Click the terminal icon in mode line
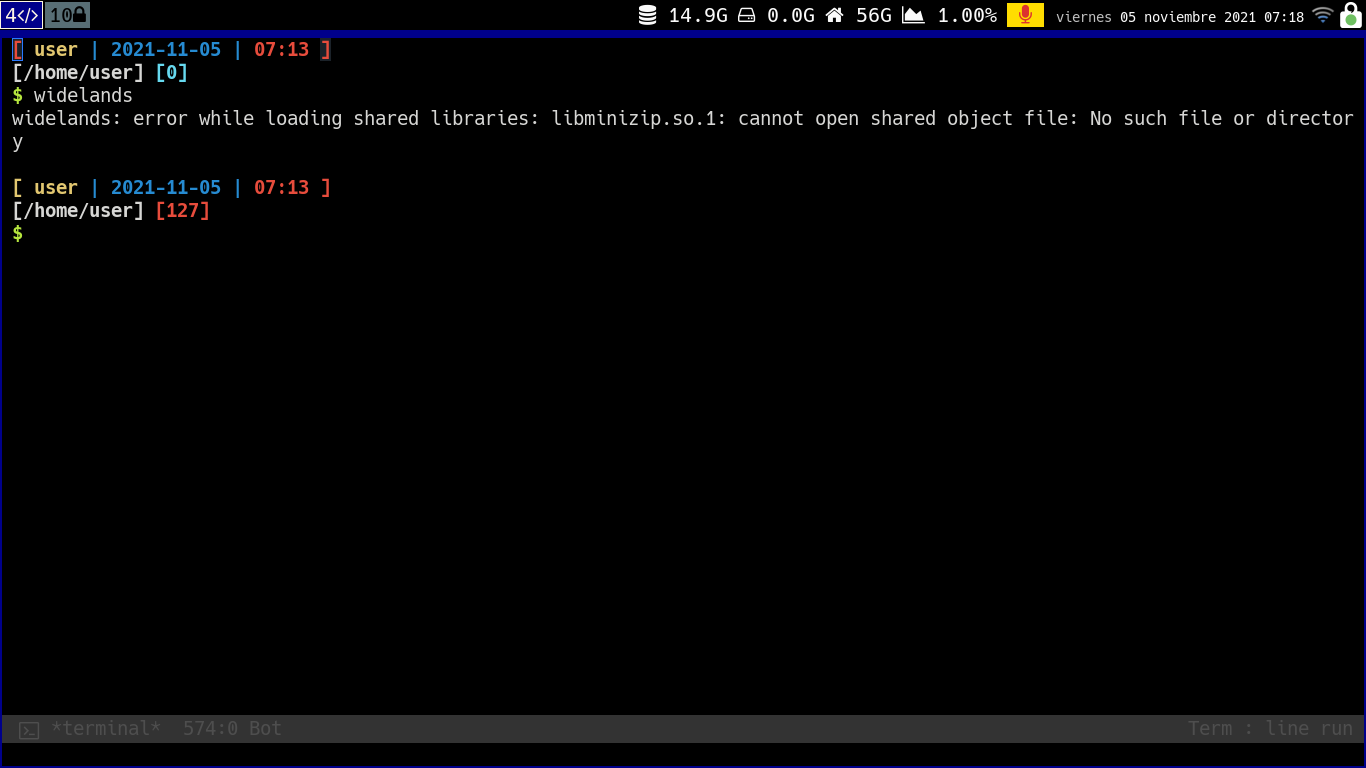Screen dimensions: 1366x768 click(x=29, y=730)
